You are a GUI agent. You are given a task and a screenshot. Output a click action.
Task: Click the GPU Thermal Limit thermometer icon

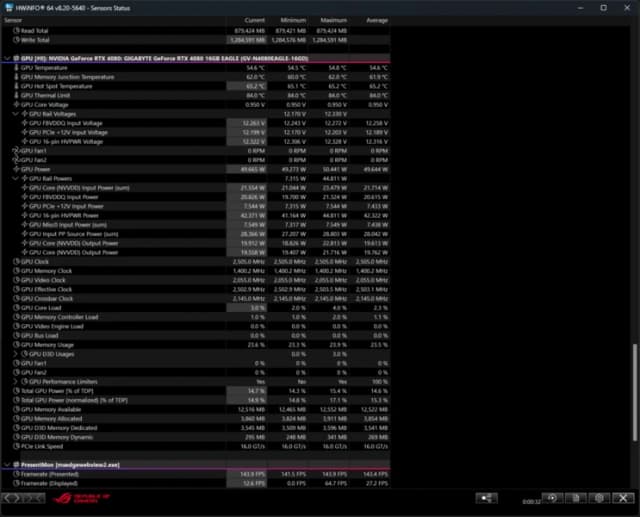tap(16, 95)
